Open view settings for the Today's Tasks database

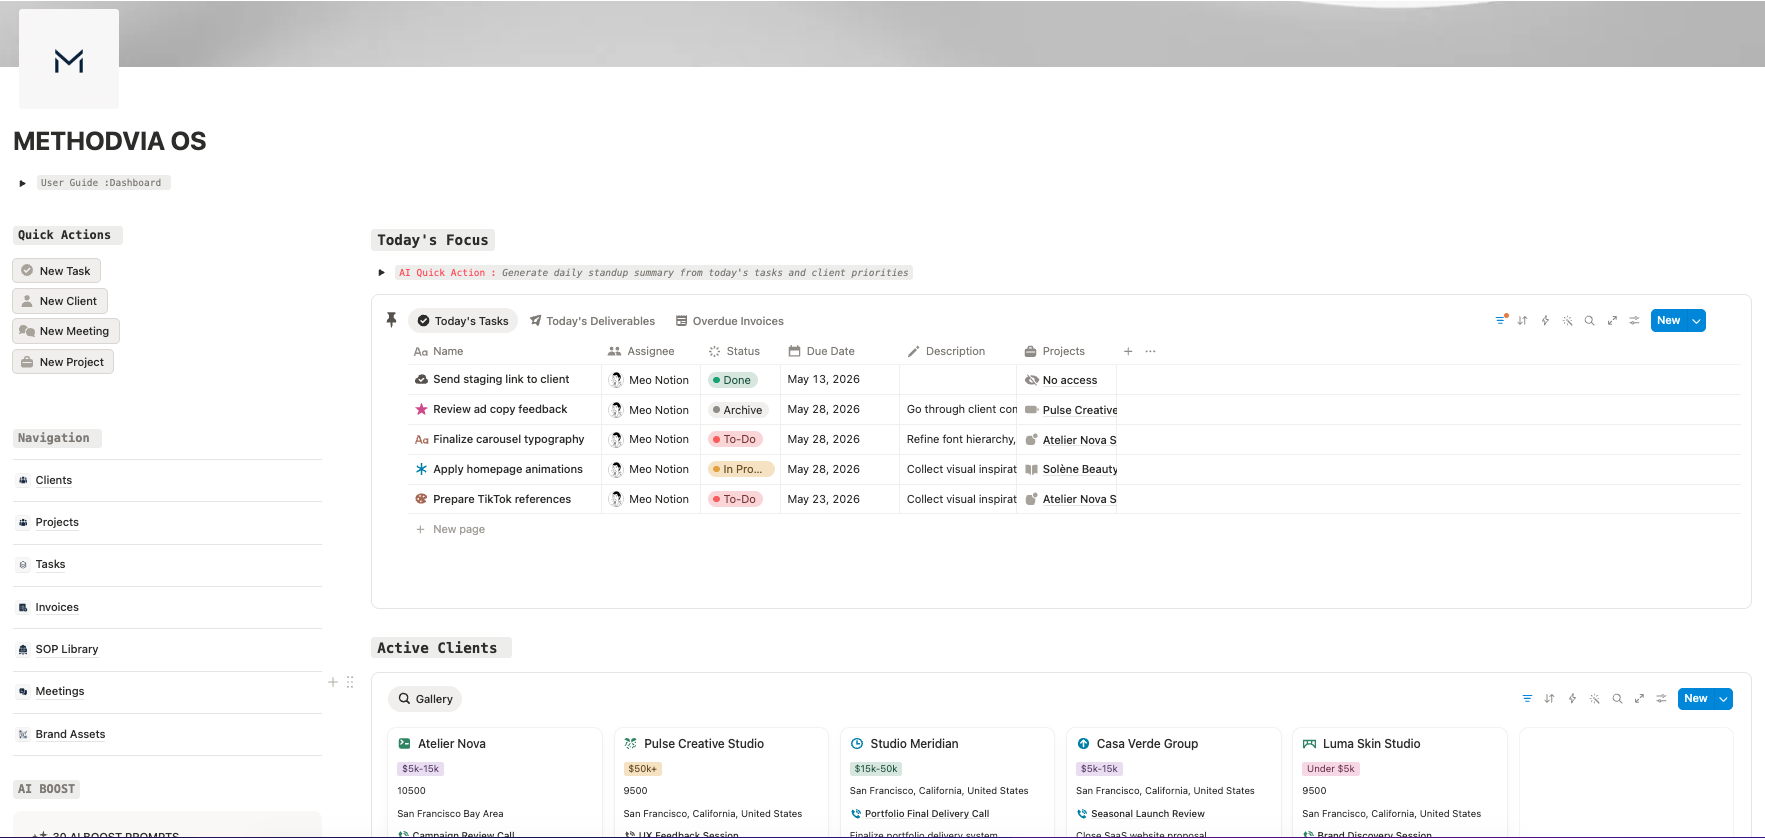[x=1634, y=321]
